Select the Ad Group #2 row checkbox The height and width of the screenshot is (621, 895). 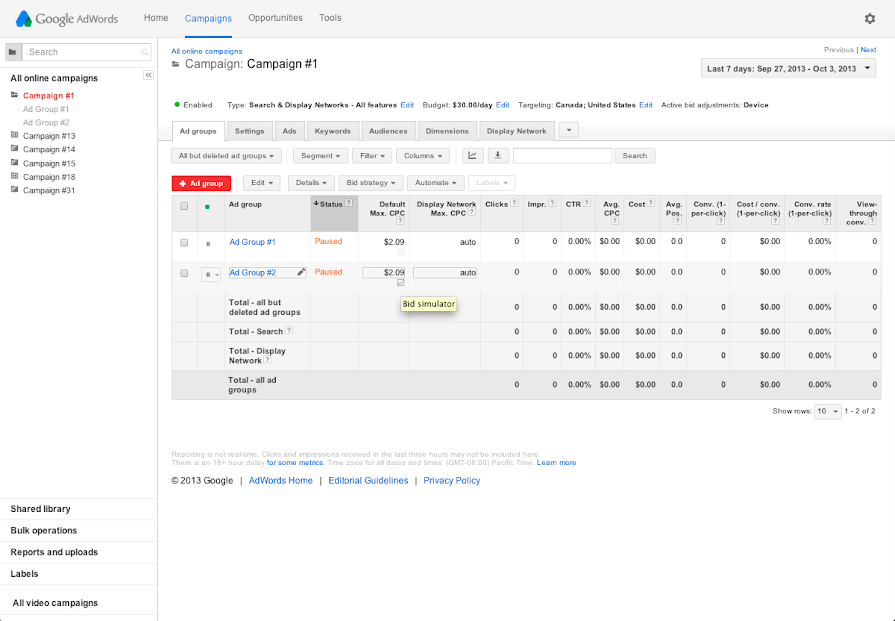(x=184, y=273)
